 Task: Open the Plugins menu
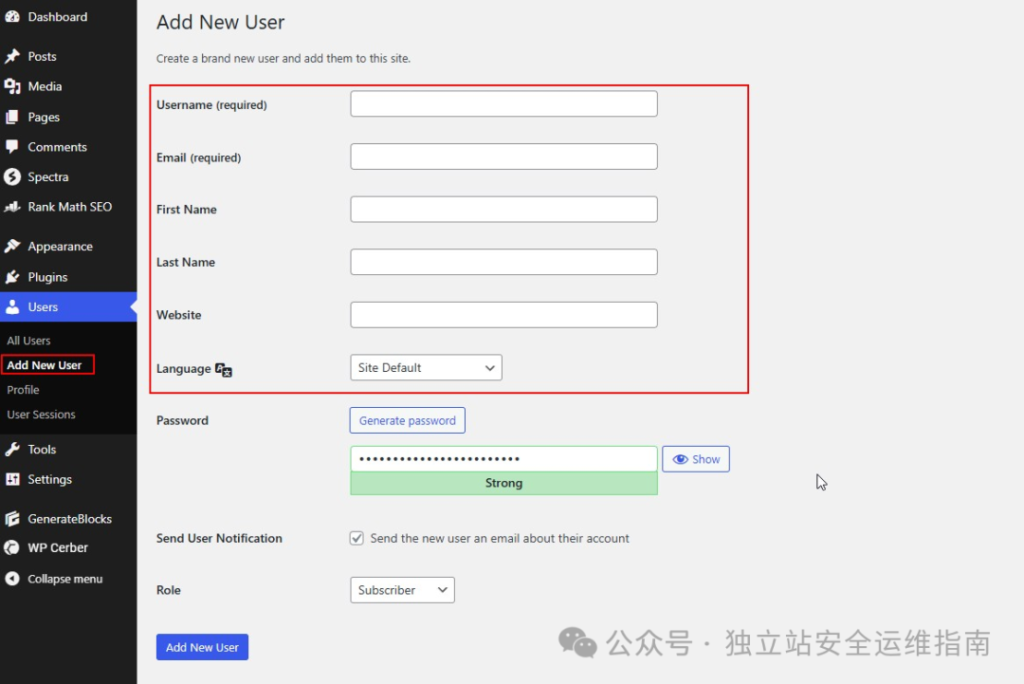[x=69, y=277]
